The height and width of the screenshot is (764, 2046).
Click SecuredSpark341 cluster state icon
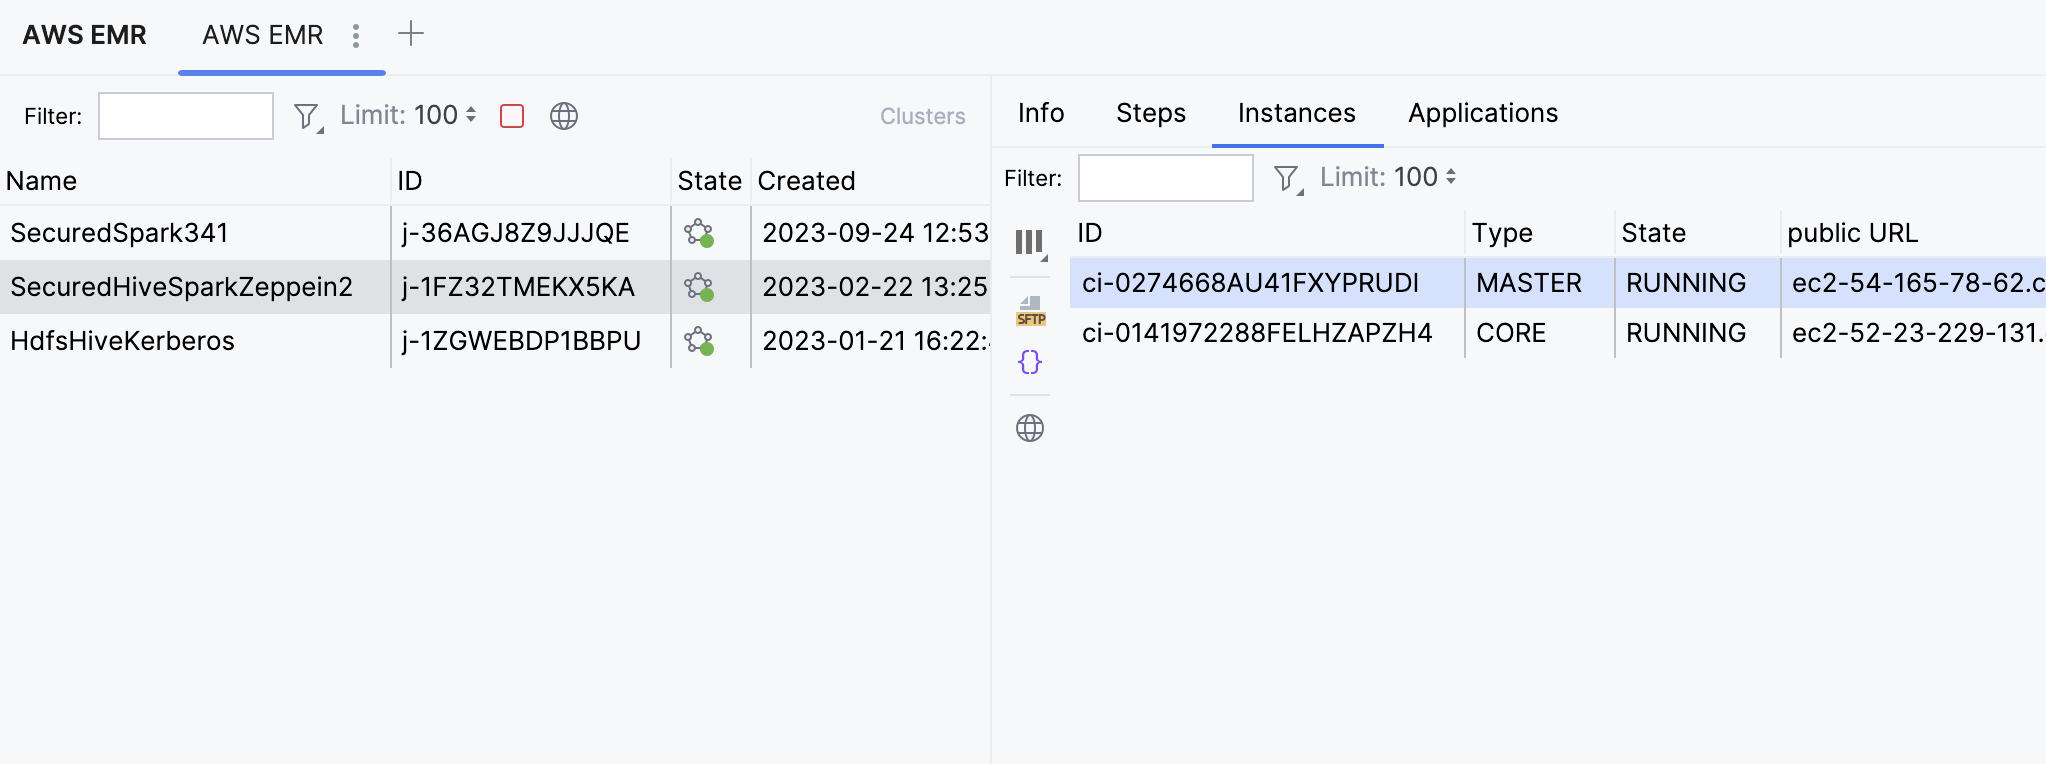pyautogui.click(x=699, y=233)
